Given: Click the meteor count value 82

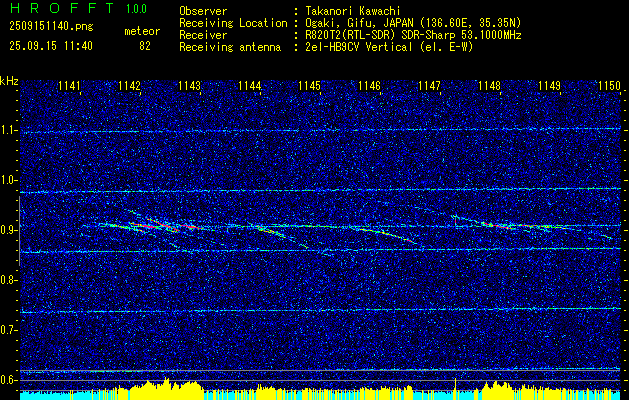Looking at the screenshot, I should pyautogui.click(x=145, y=46).
